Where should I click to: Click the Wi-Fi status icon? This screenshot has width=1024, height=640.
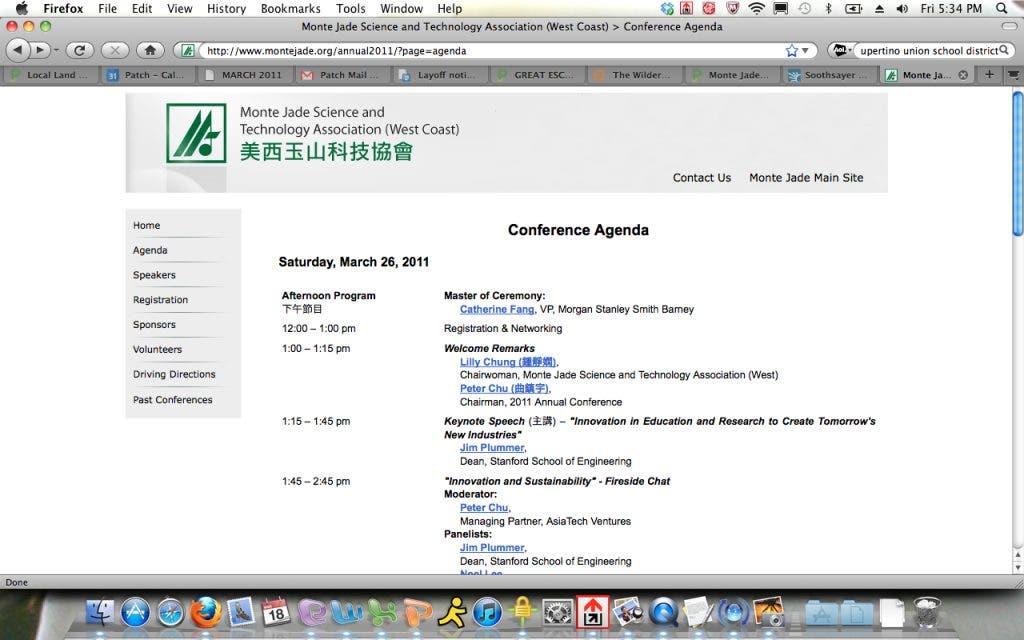[756, 8]
